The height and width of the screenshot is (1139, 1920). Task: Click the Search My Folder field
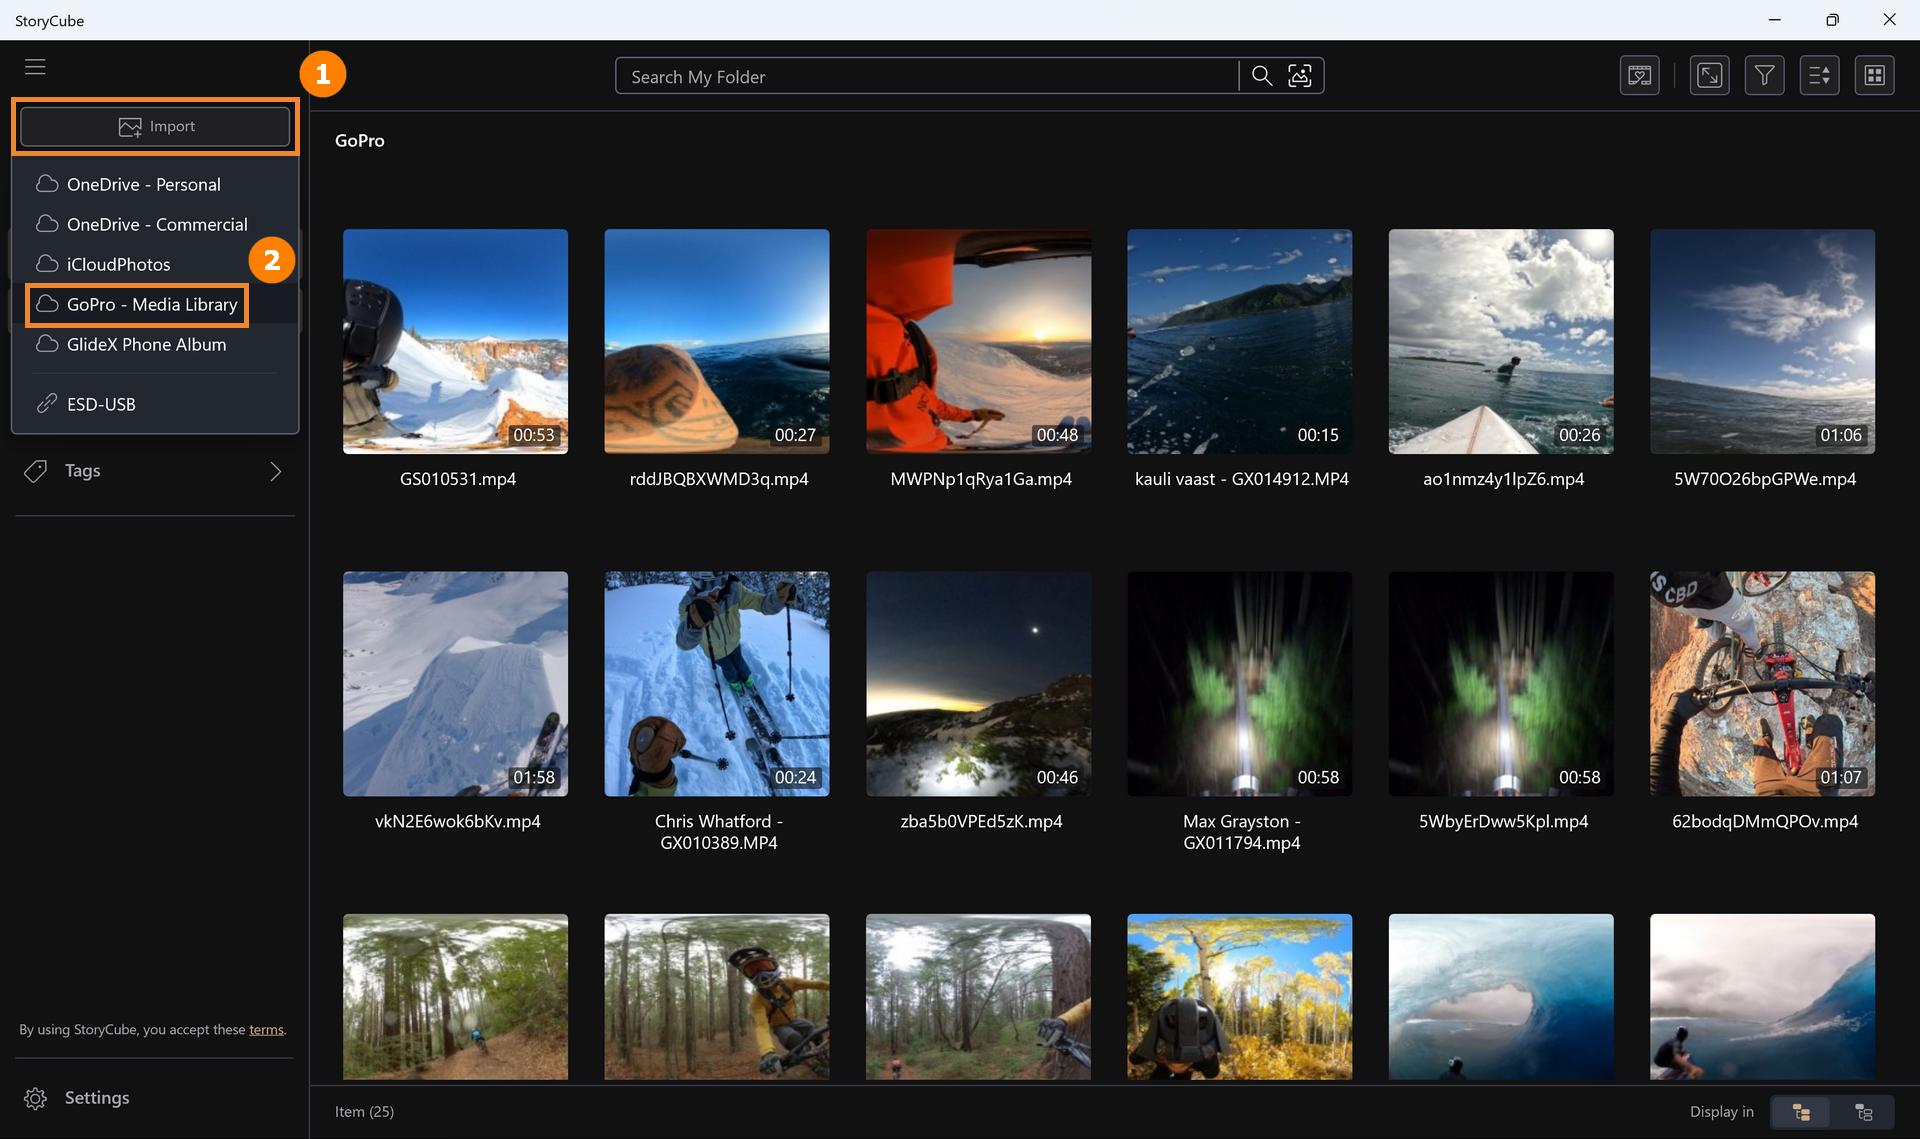pyautogui.click(x=925, y=77)
